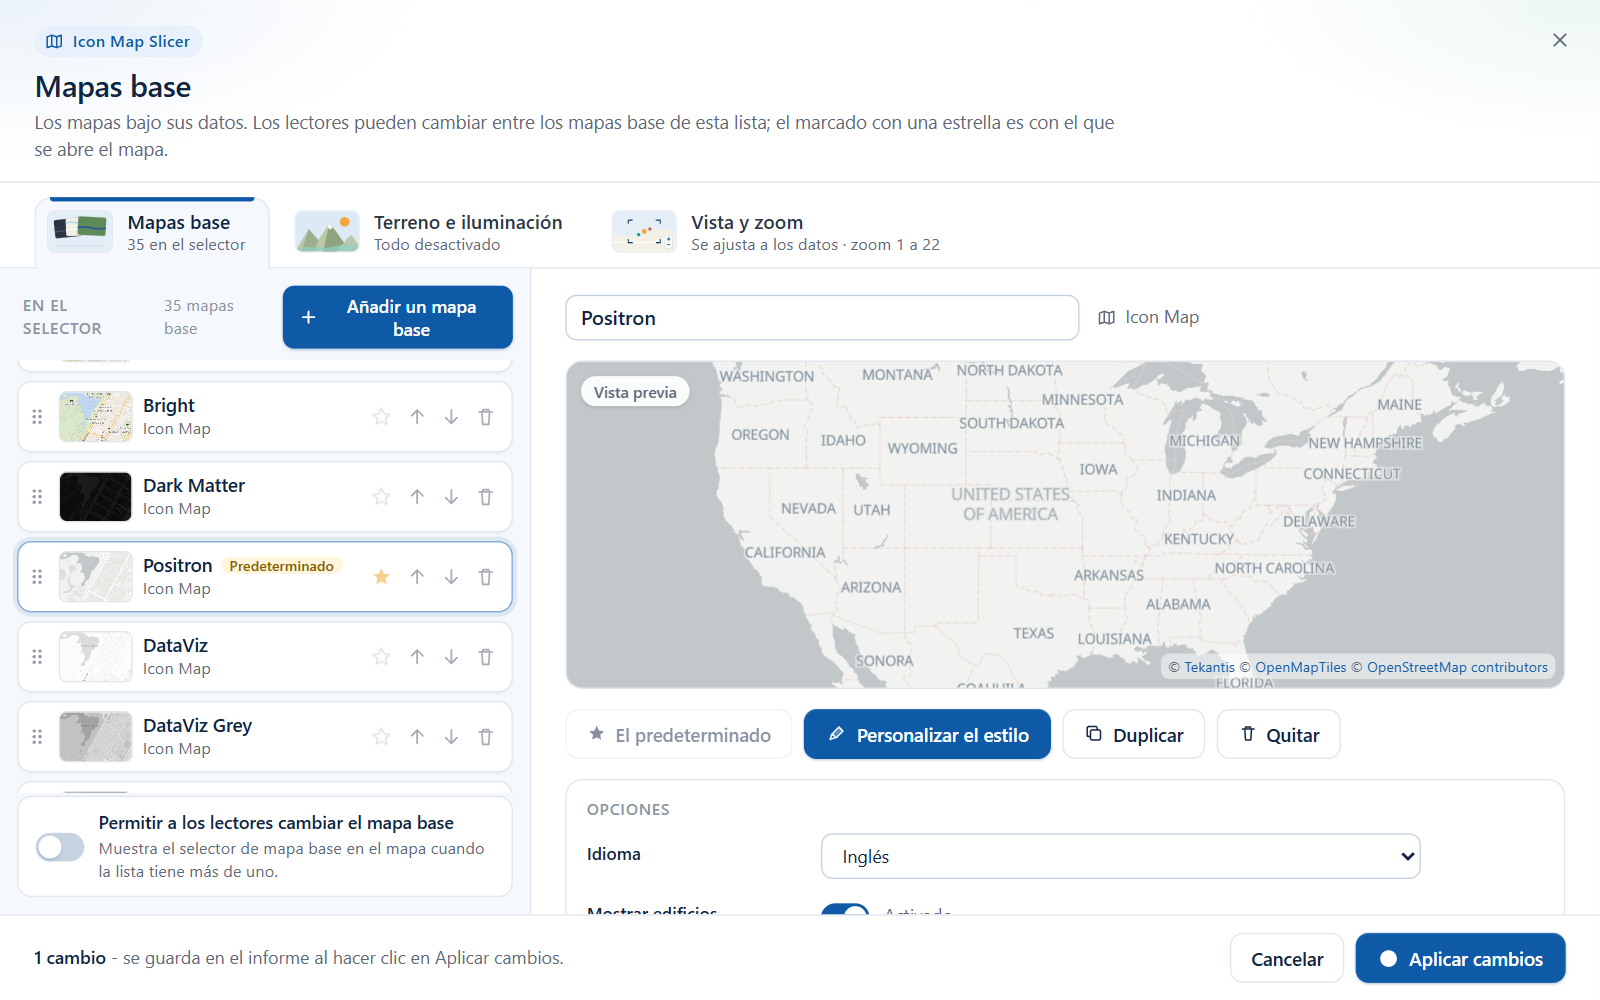The height and width of the screenshot is (1000, 1600).
Task: Move Positron basemap down
Action: 451,577
